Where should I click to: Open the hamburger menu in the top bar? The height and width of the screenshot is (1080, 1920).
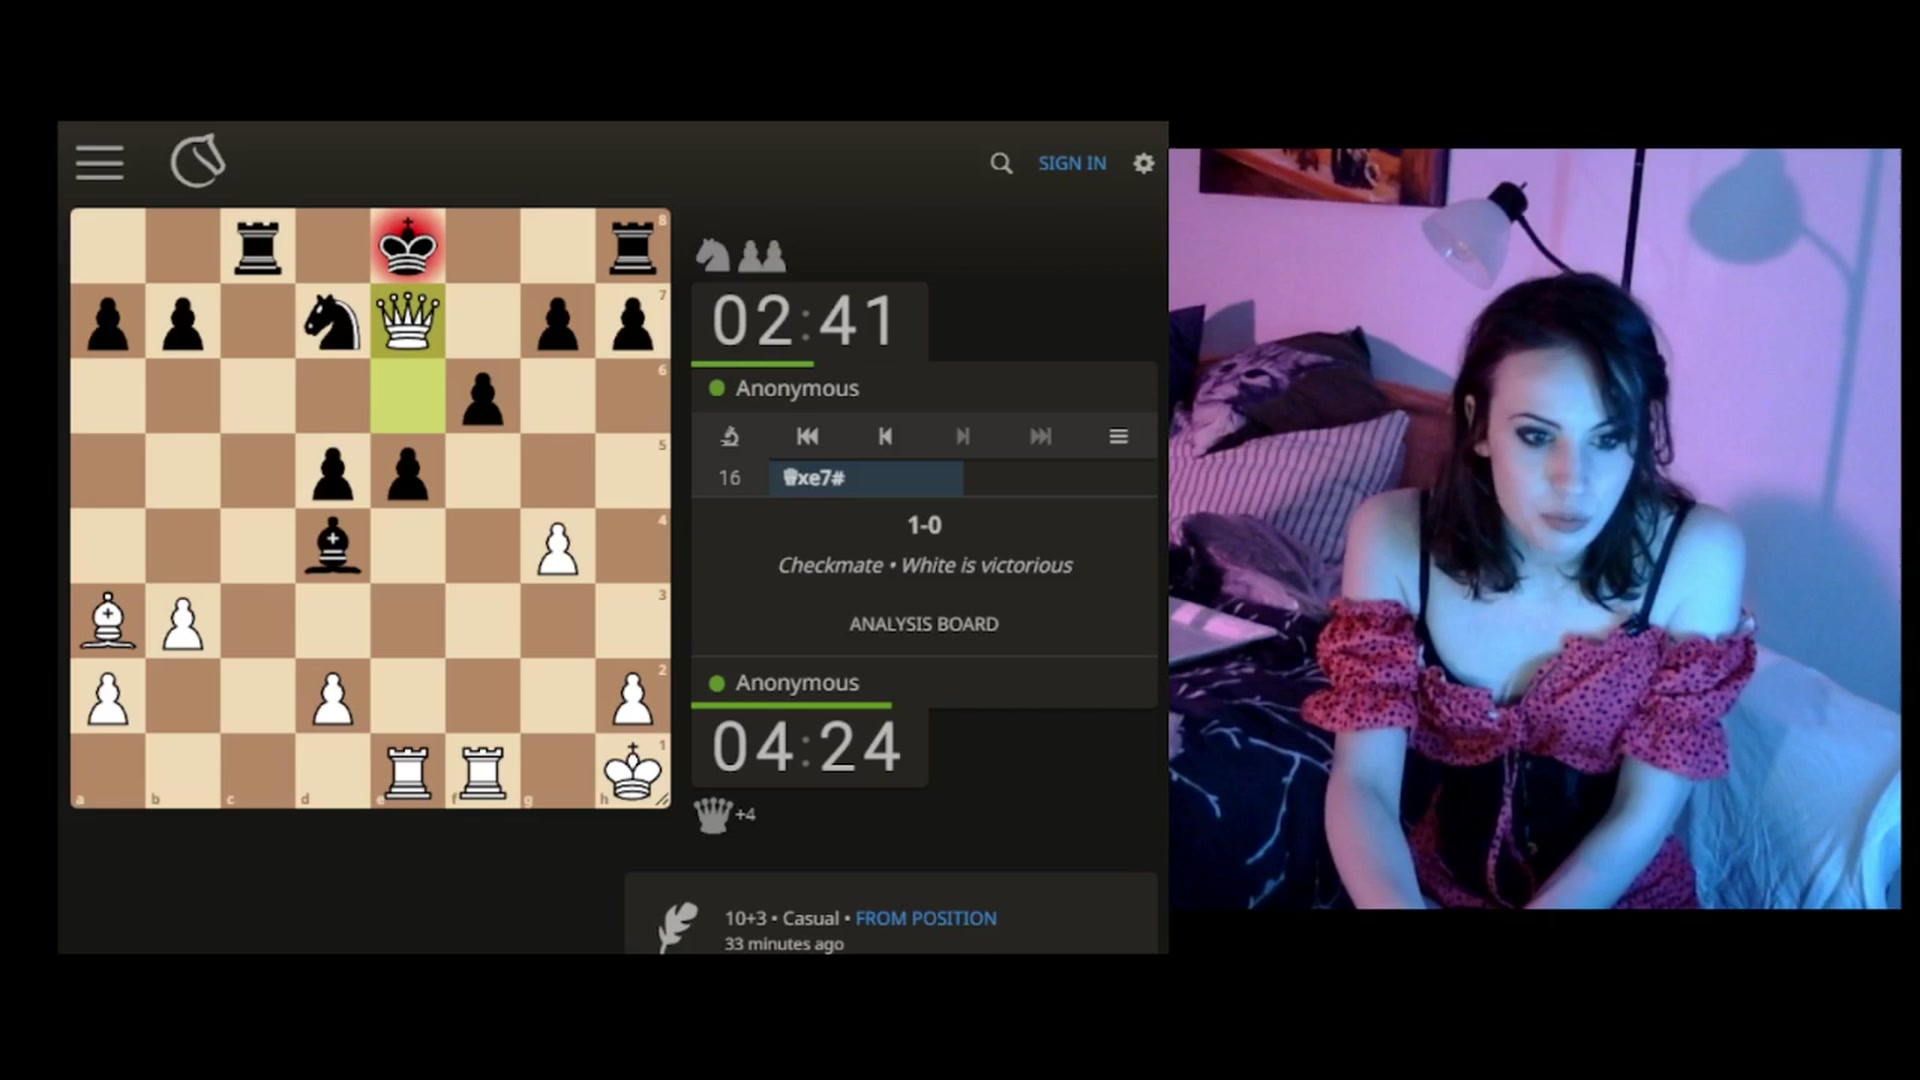[99, 163]
